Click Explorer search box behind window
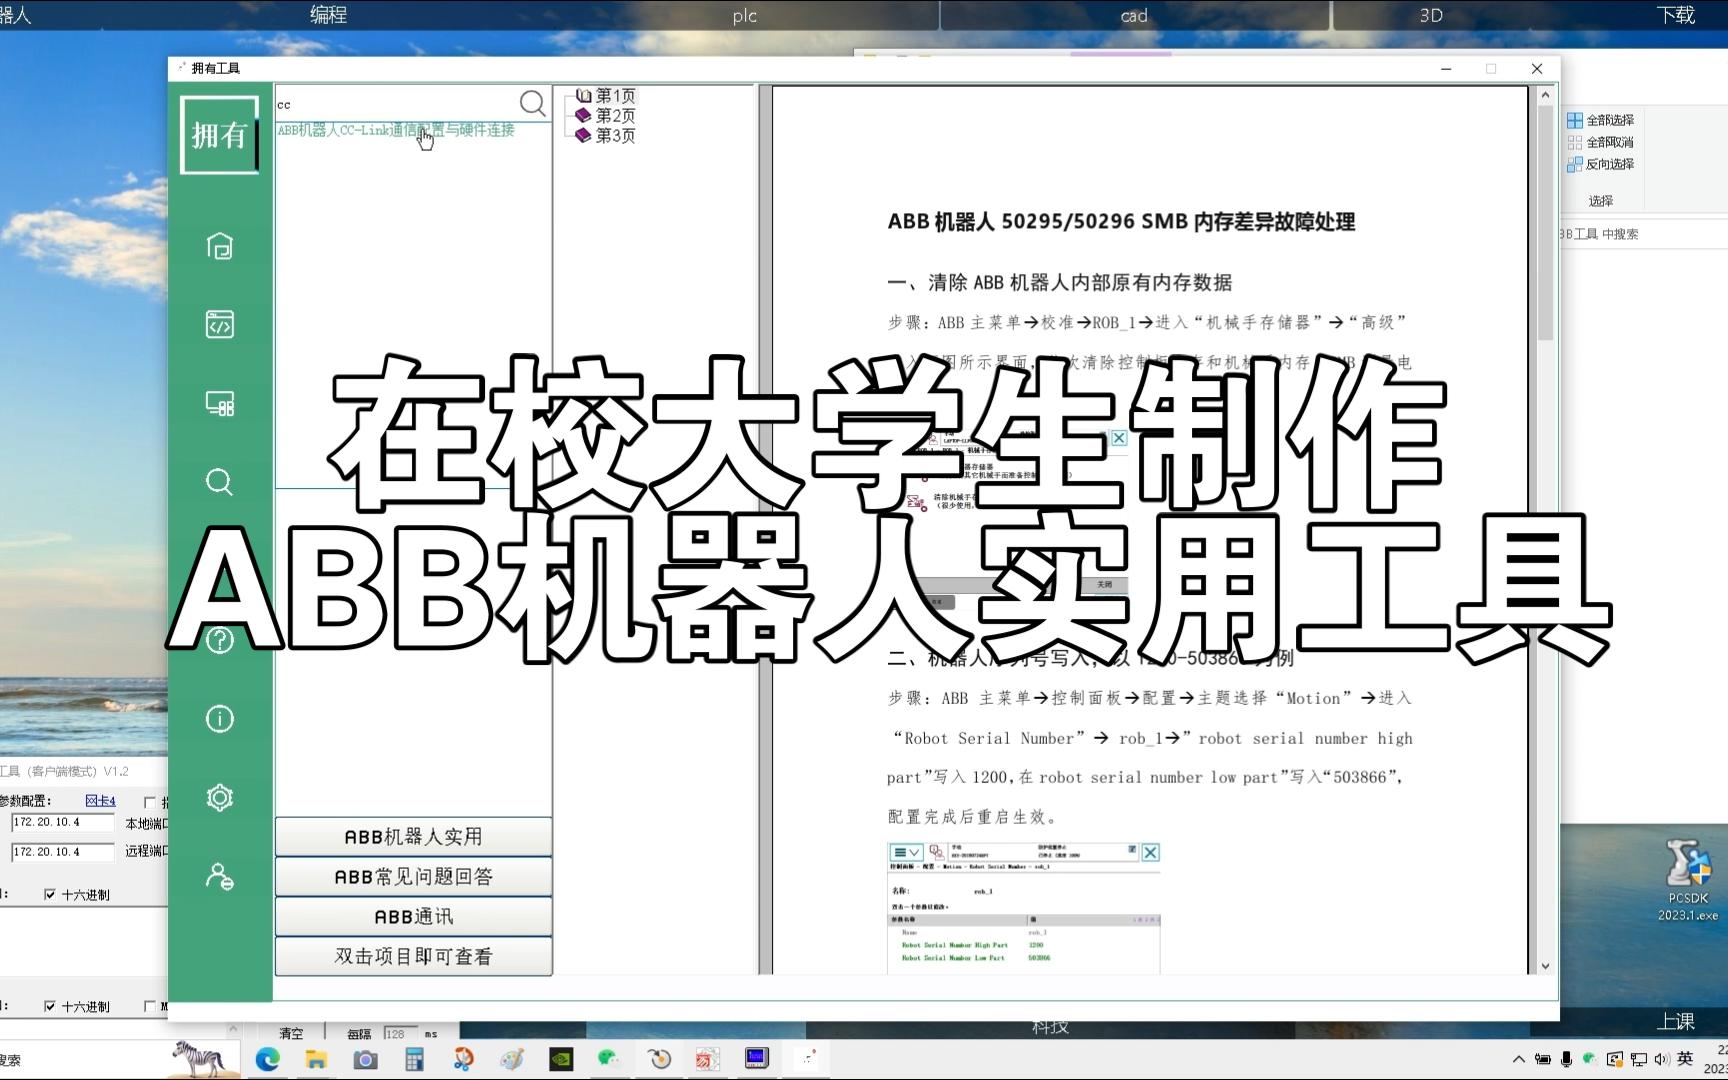Image resolution: width=1728 pixels, height=1080 pixels. pos(1644,234)
